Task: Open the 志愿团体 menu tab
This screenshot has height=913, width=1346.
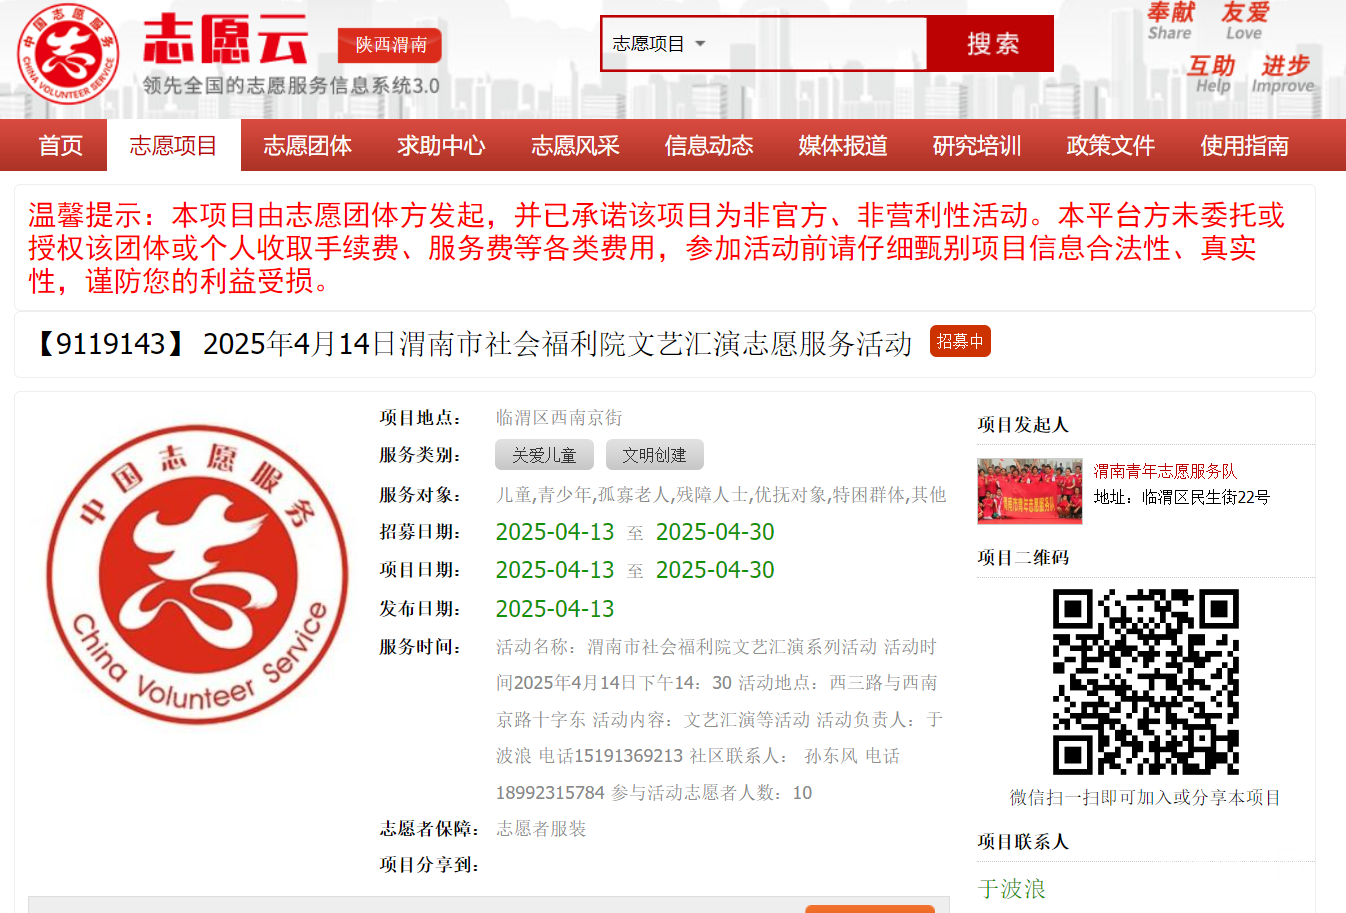Action: [x=307, y=146]
